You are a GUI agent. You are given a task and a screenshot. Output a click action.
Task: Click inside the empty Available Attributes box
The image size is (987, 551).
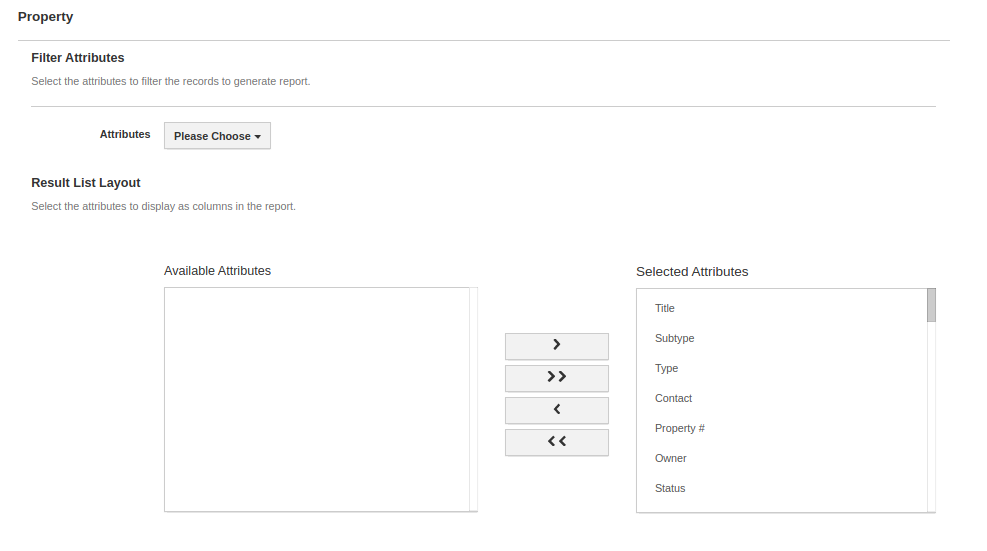pyautogui.click(x=316, y=400)
